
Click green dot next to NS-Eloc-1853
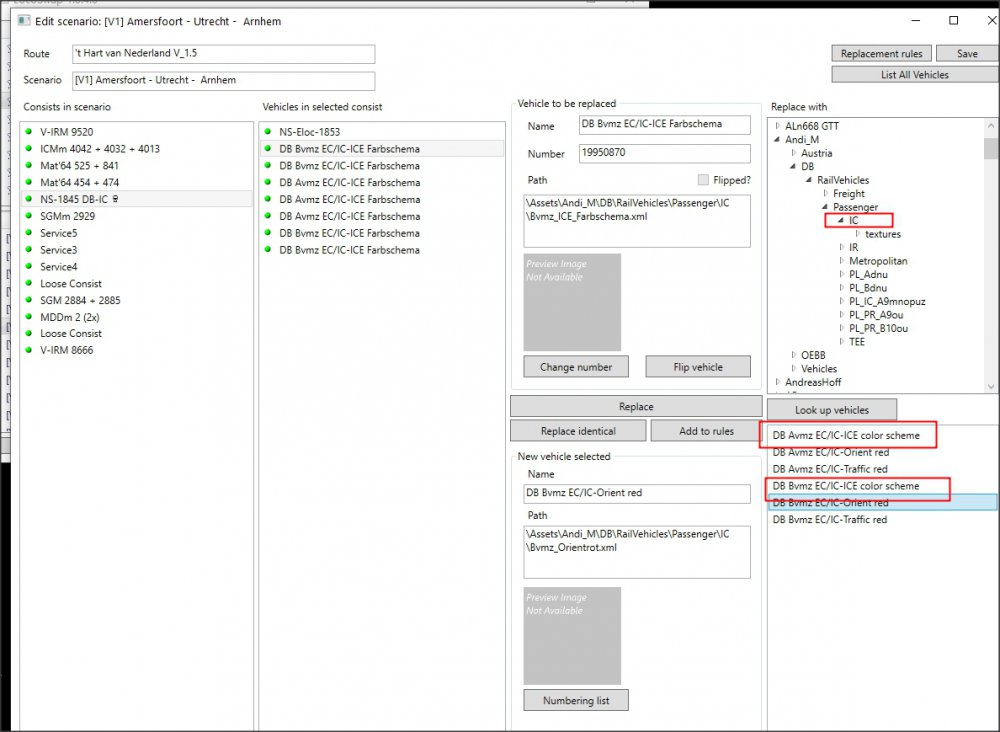click(270, 132)
